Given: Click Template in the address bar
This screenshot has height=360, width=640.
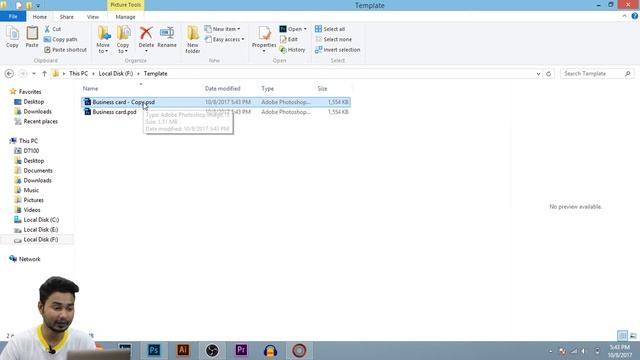Looking at the screenshot, I should 156,73.
